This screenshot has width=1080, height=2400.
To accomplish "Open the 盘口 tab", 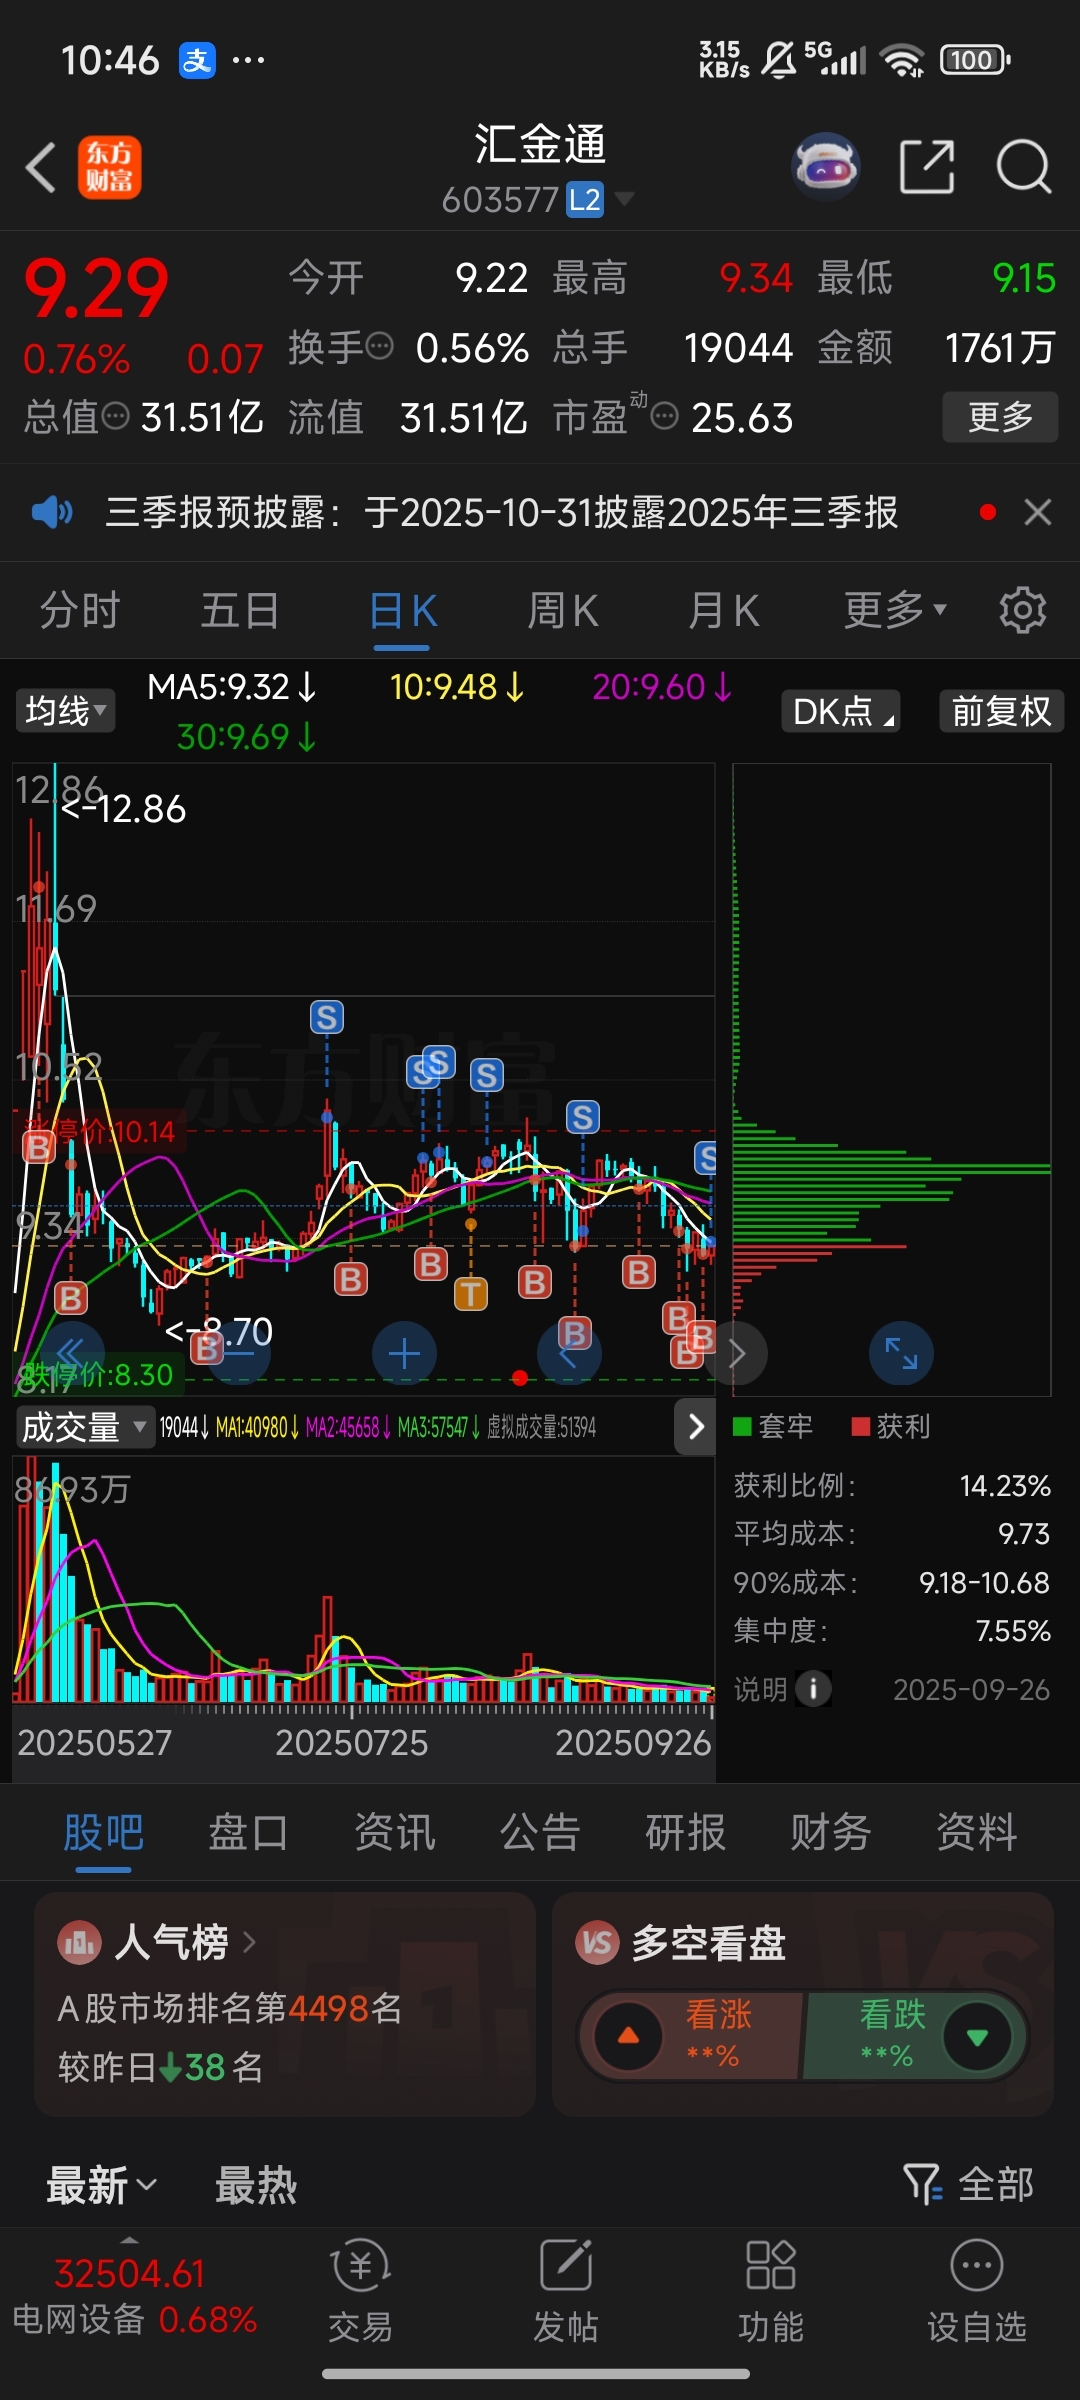I will click(x=248, y=1833).
